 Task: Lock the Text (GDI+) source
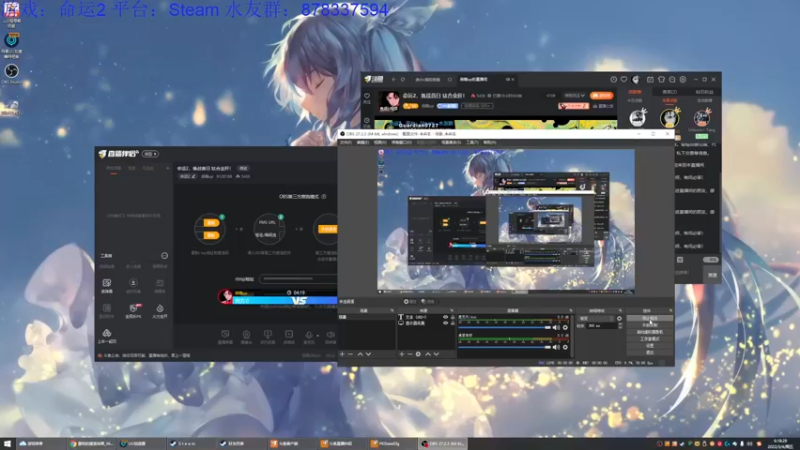453,317
